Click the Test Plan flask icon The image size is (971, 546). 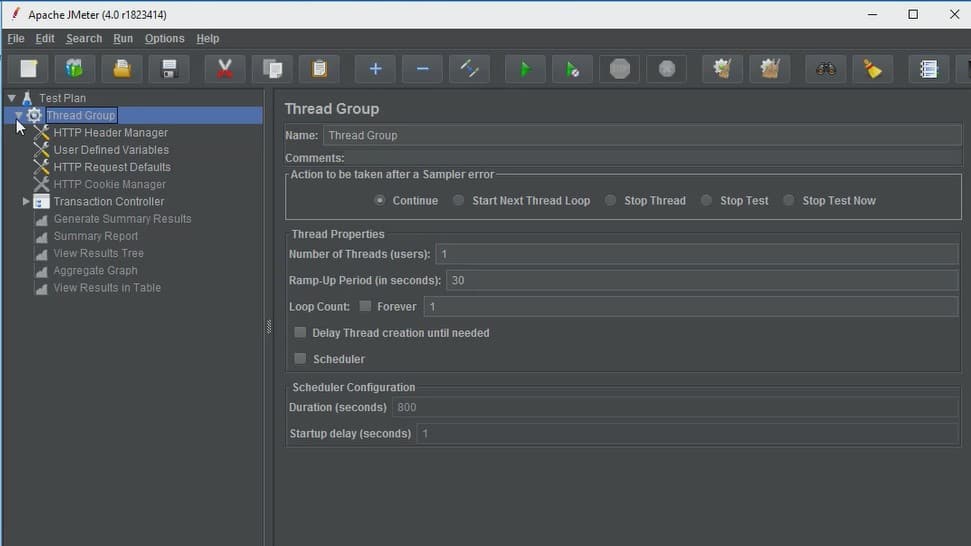(x=27, y=98)
